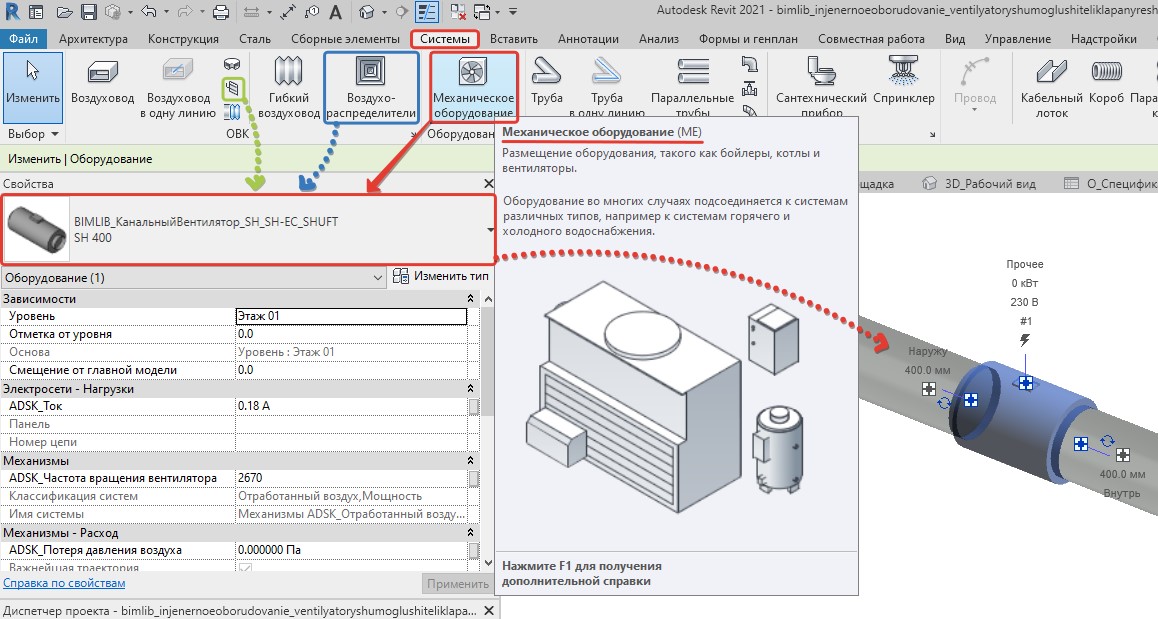Select the Aligned Dimension tool icon

click(288, 12)
